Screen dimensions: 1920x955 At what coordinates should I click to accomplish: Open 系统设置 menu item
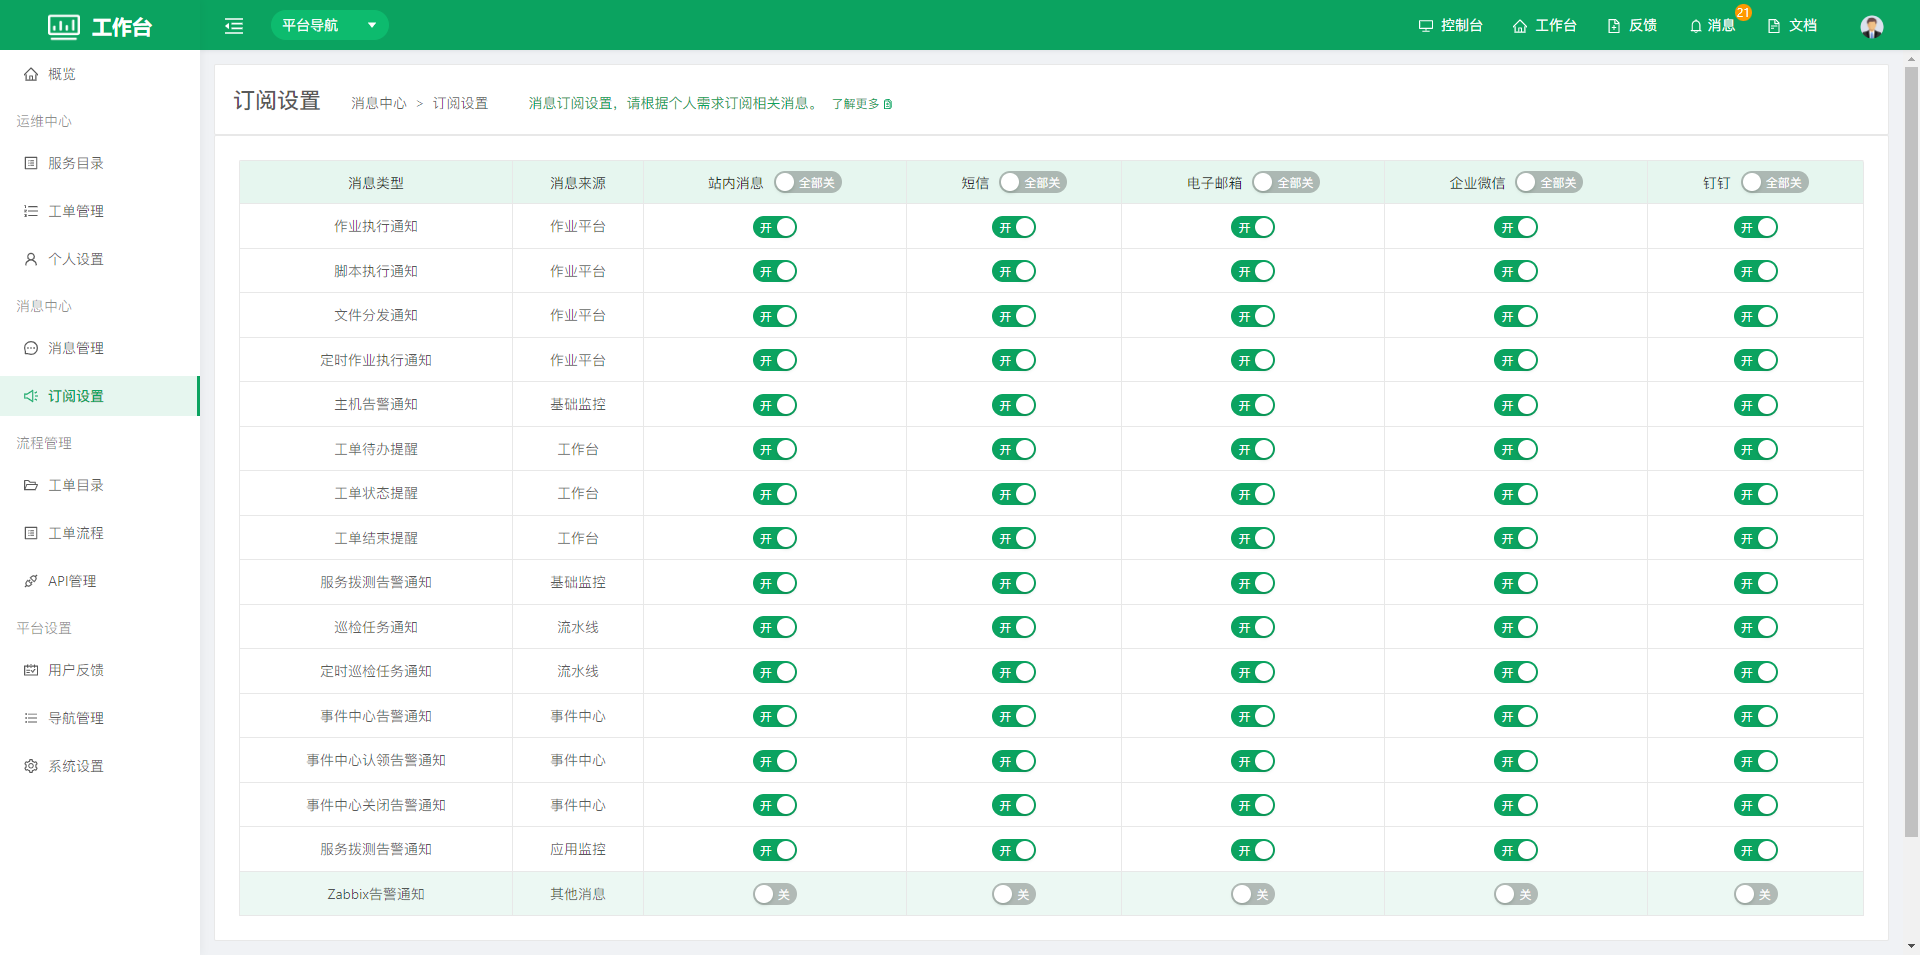click(x=100, y=766)
